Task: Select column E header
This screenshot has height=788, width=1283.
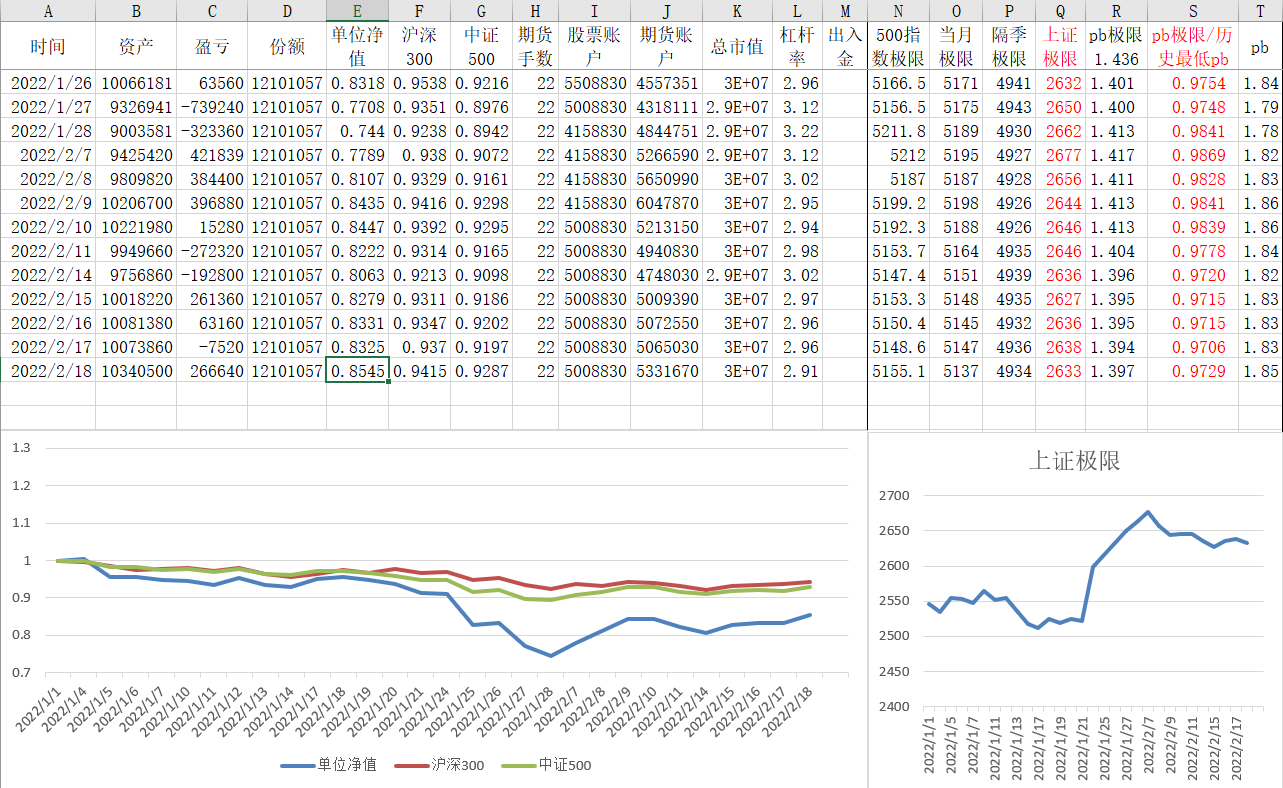Action: (357, 11)
